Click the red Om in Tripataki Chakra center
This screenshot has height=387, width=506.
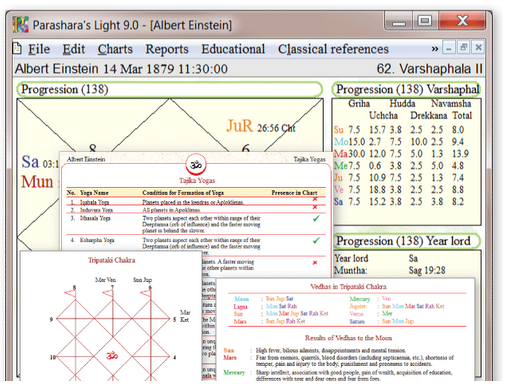112,356
